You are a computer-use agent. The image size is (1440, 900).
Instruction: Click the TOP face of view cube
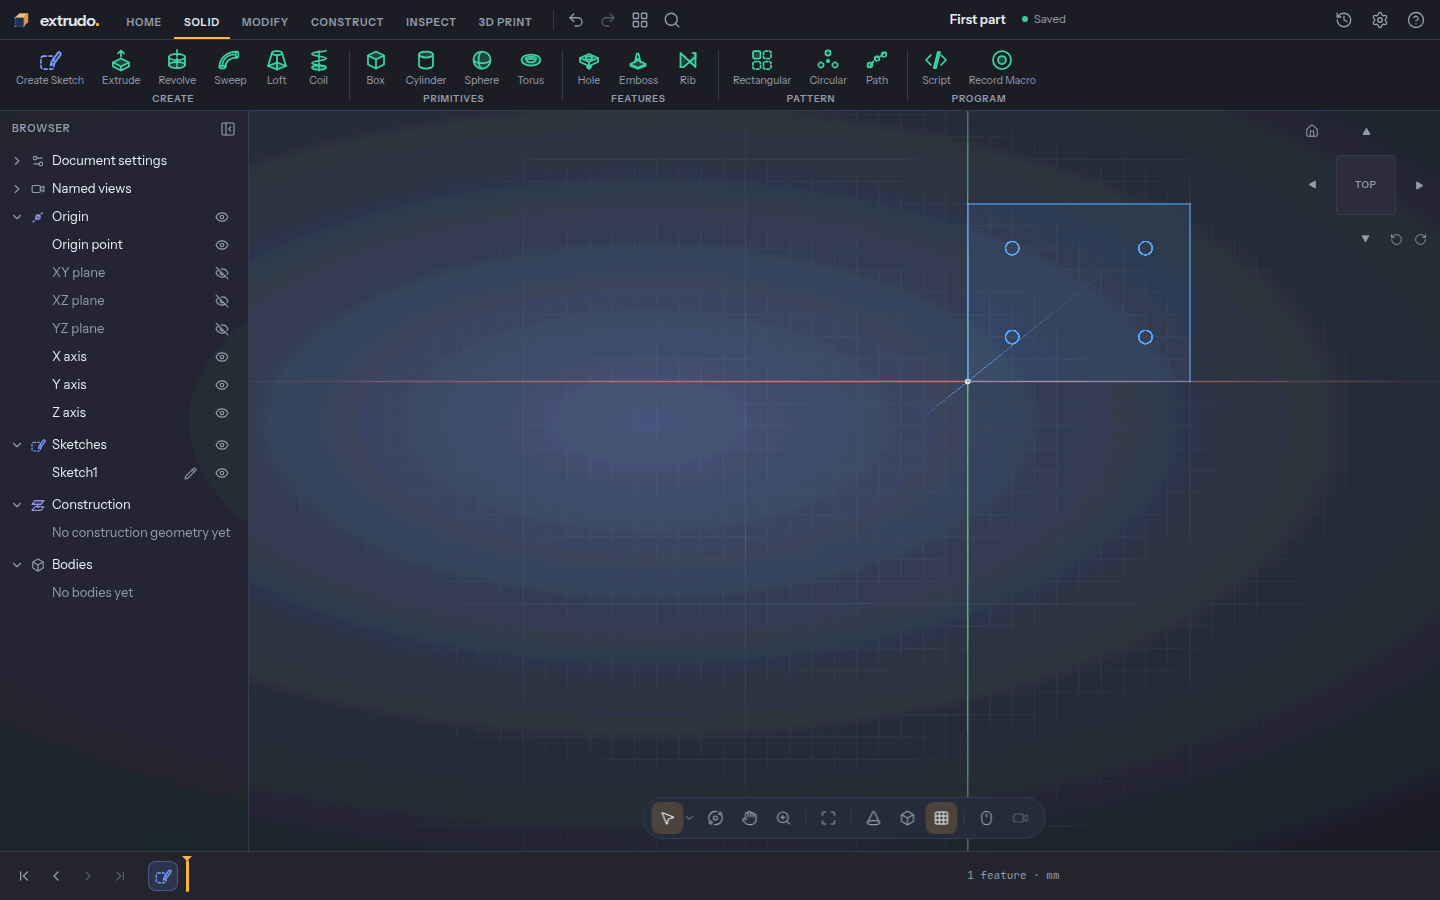click(1366, 185)
